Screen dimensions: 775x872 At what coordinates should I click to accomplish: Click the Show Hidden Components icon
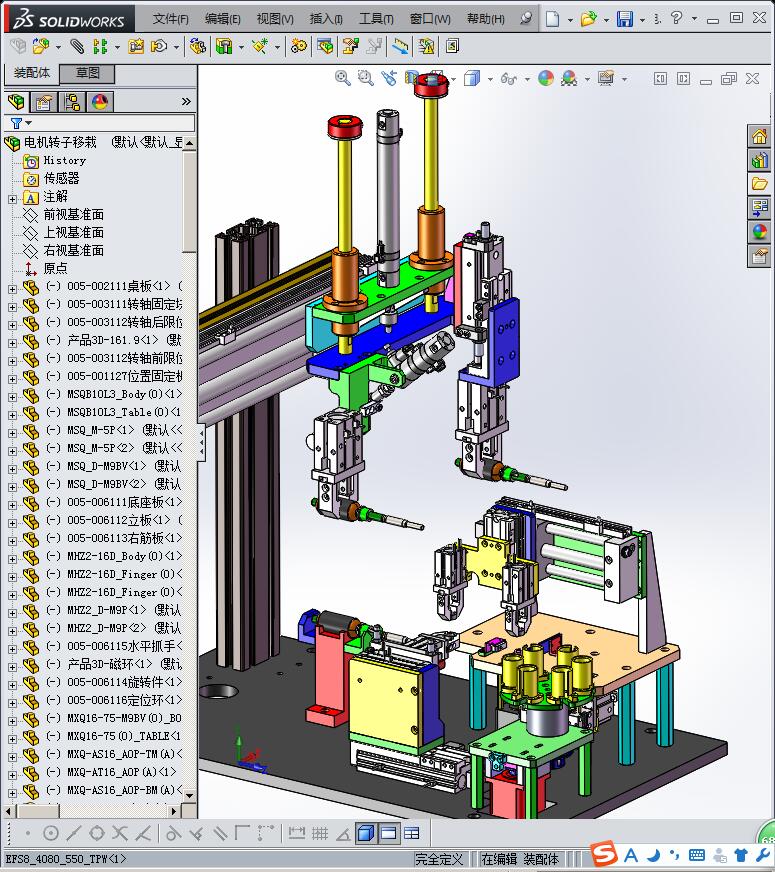197,46
